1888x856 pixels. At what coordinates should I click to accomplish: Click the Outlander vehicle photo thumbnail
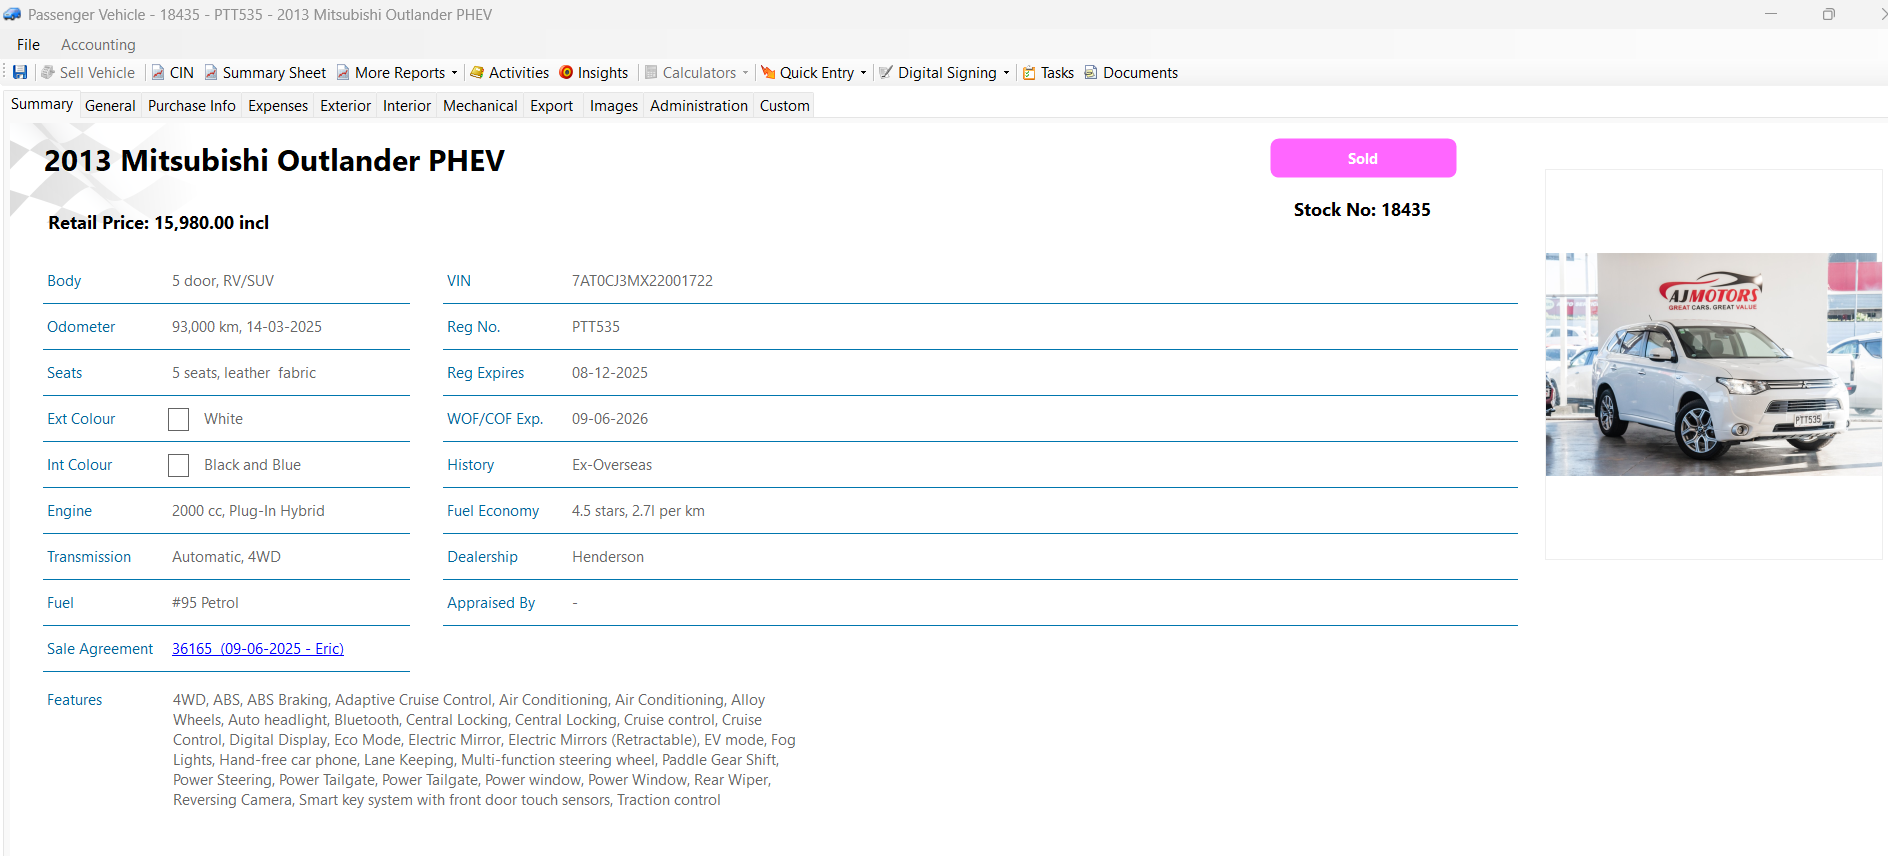1712,364
